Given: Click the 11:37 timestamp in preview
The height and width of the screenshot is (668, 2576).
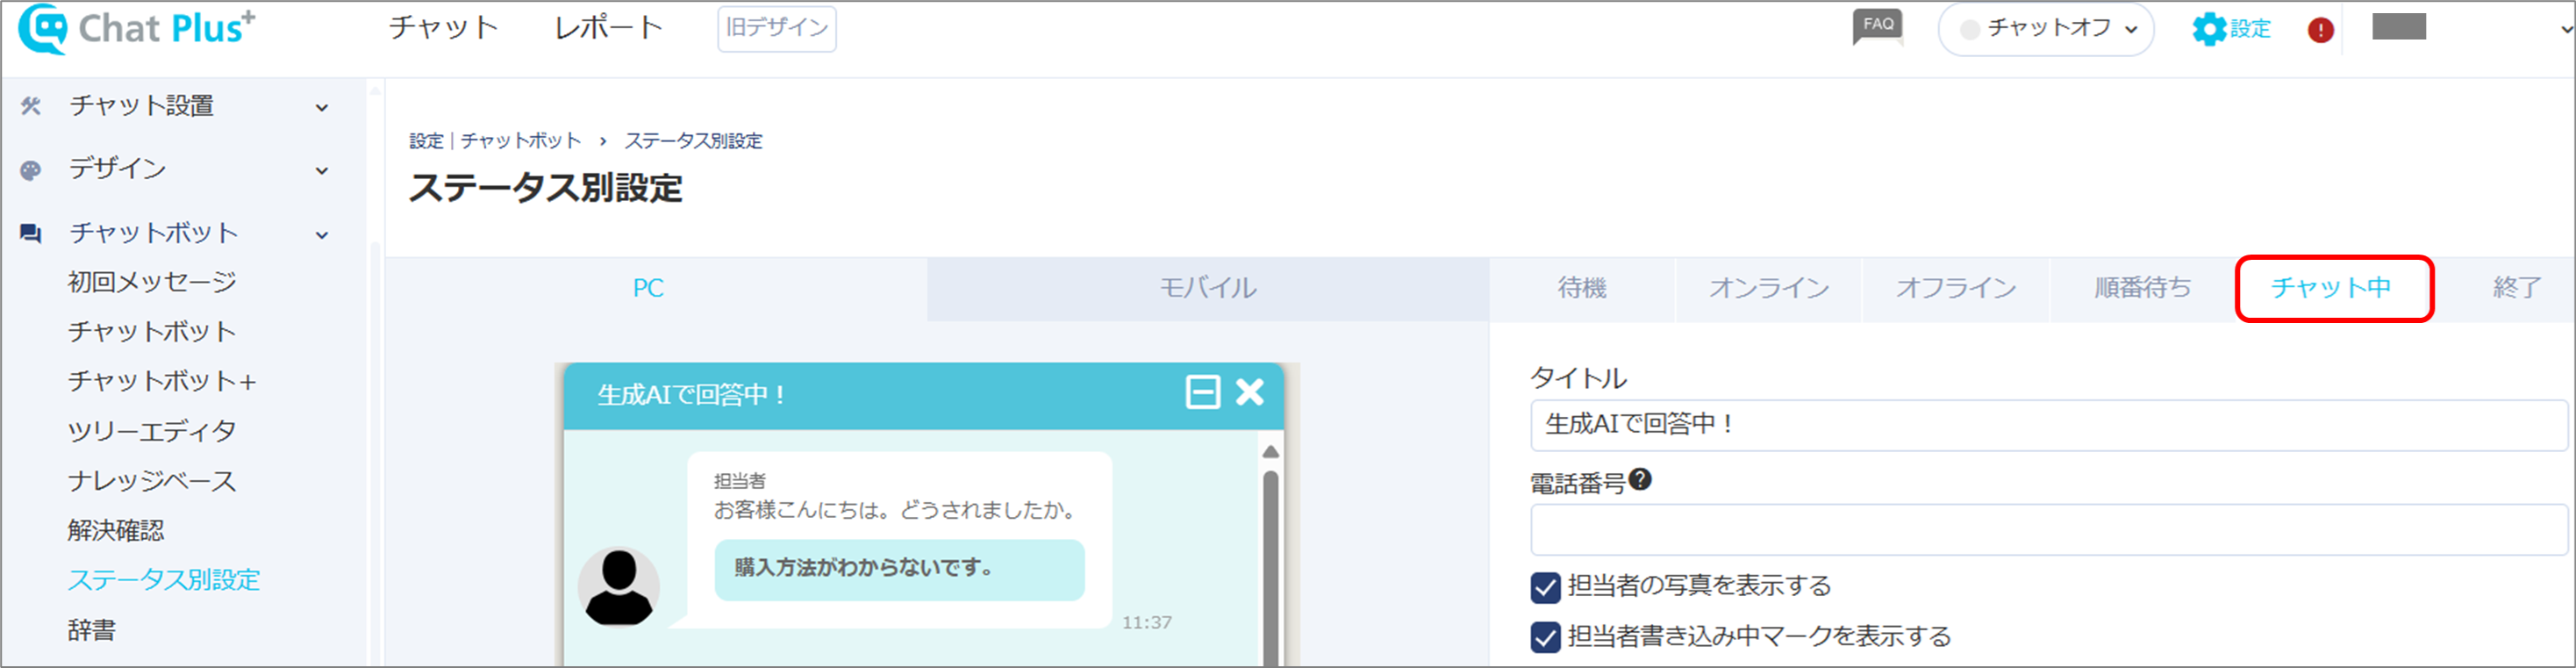Looking at the screenshot, I should point(1146,623).
